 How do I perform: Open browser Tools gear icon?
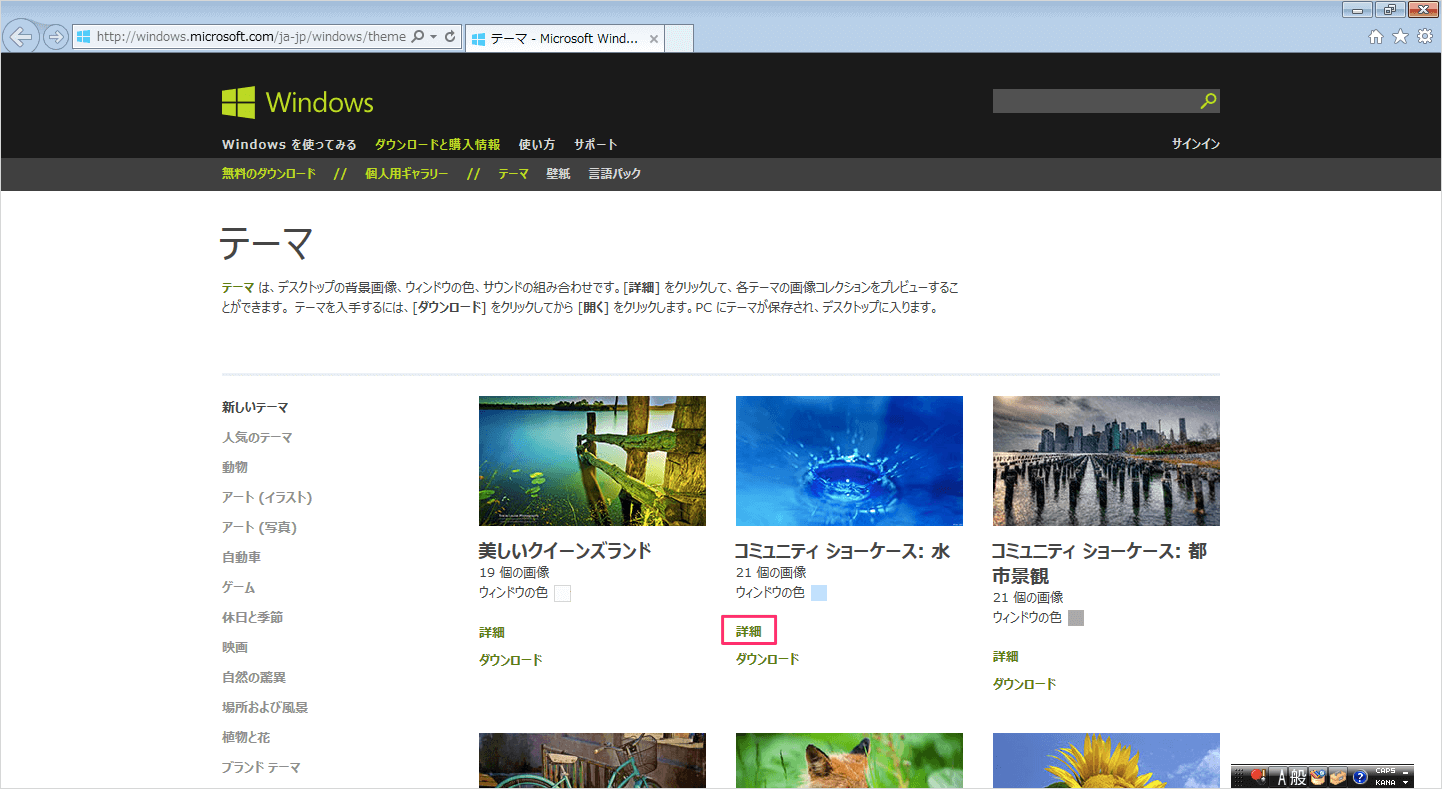pos(1424,37)
